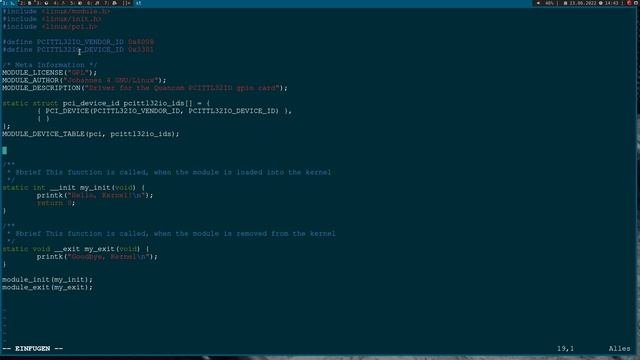640x360 pixels.
Task: Click the 19,1 cursor position indicator
Action: [566, 349]
